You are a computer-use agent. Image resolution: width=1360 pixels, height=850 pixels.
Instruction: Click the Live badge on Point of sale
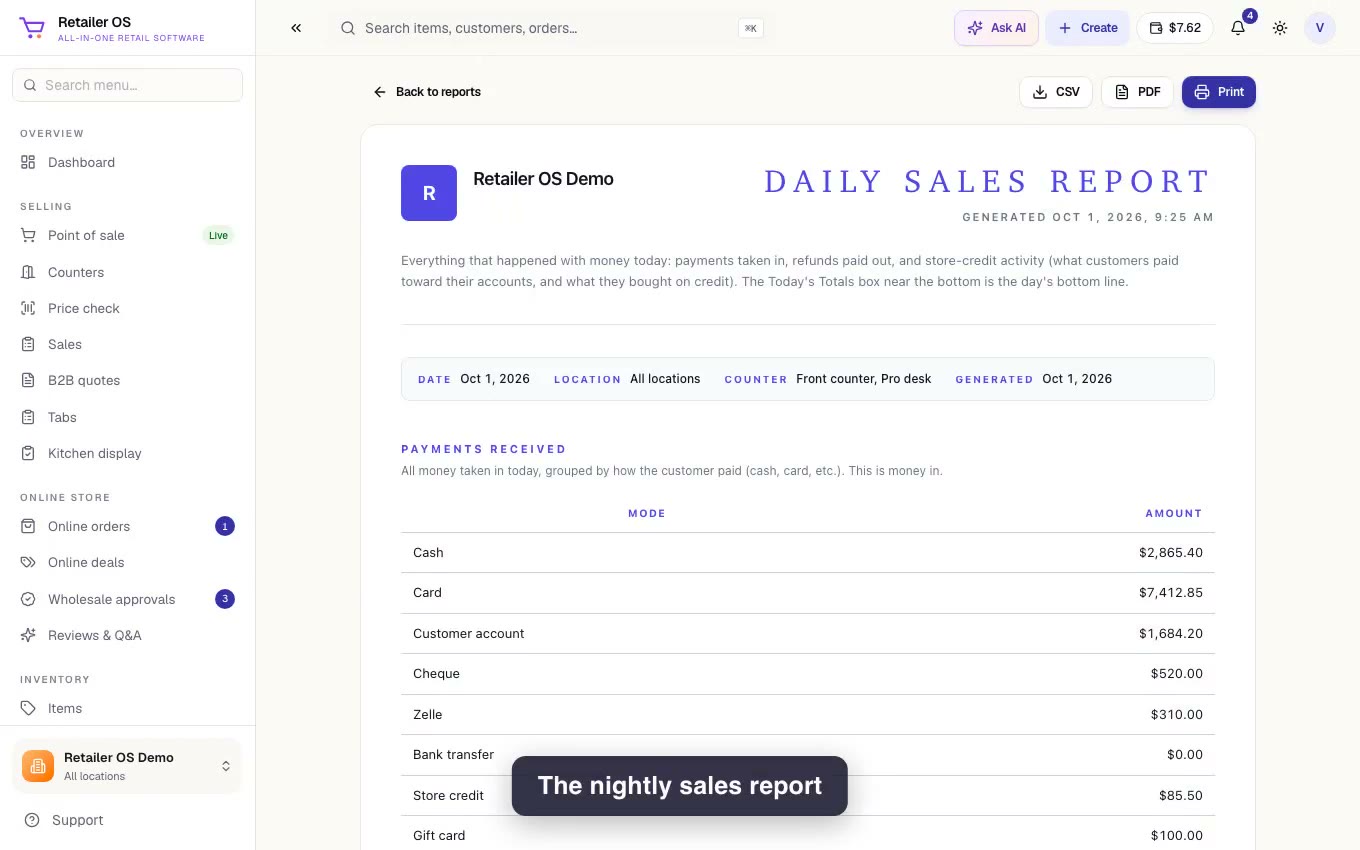[218, 236]
